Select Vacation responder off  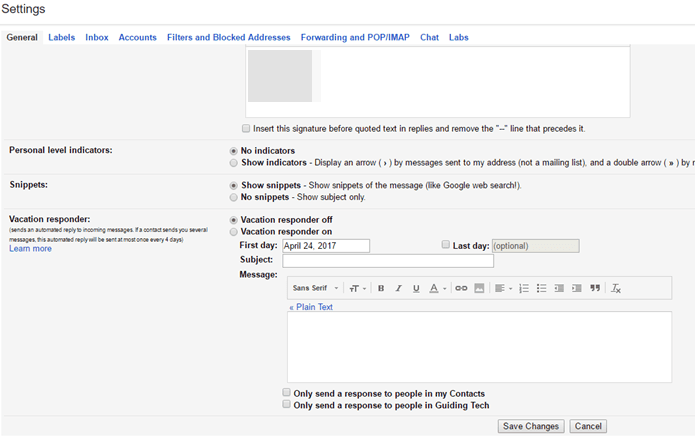pos(234,220)
